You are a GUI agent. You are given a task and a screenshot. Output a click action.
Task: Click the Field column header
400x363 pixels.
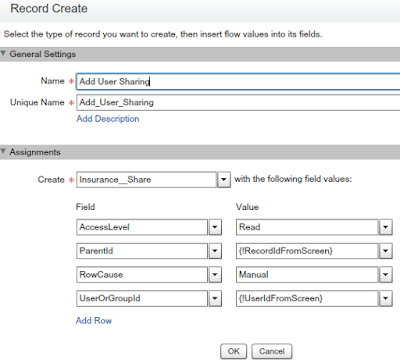pos(85,207)
